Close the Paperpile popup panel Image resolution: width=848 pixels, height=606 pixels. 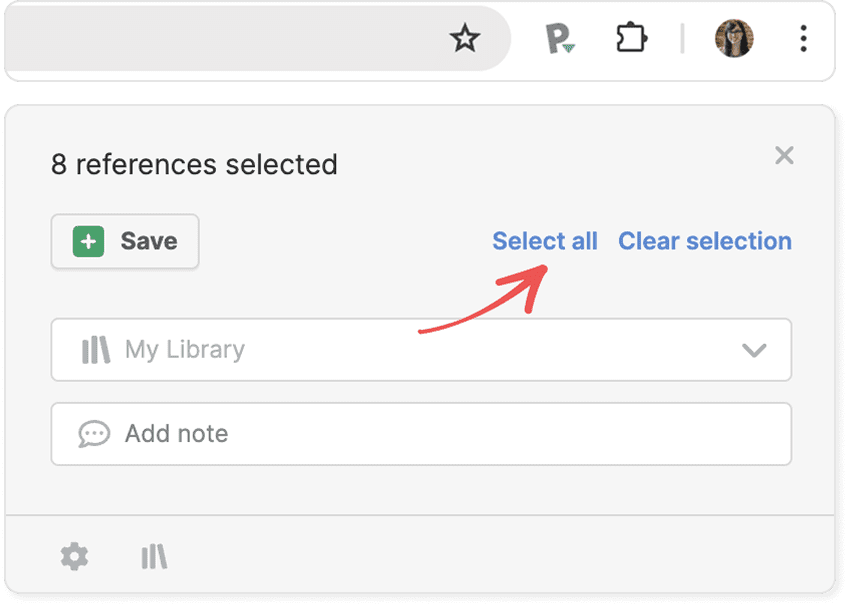tap(784, 155)
